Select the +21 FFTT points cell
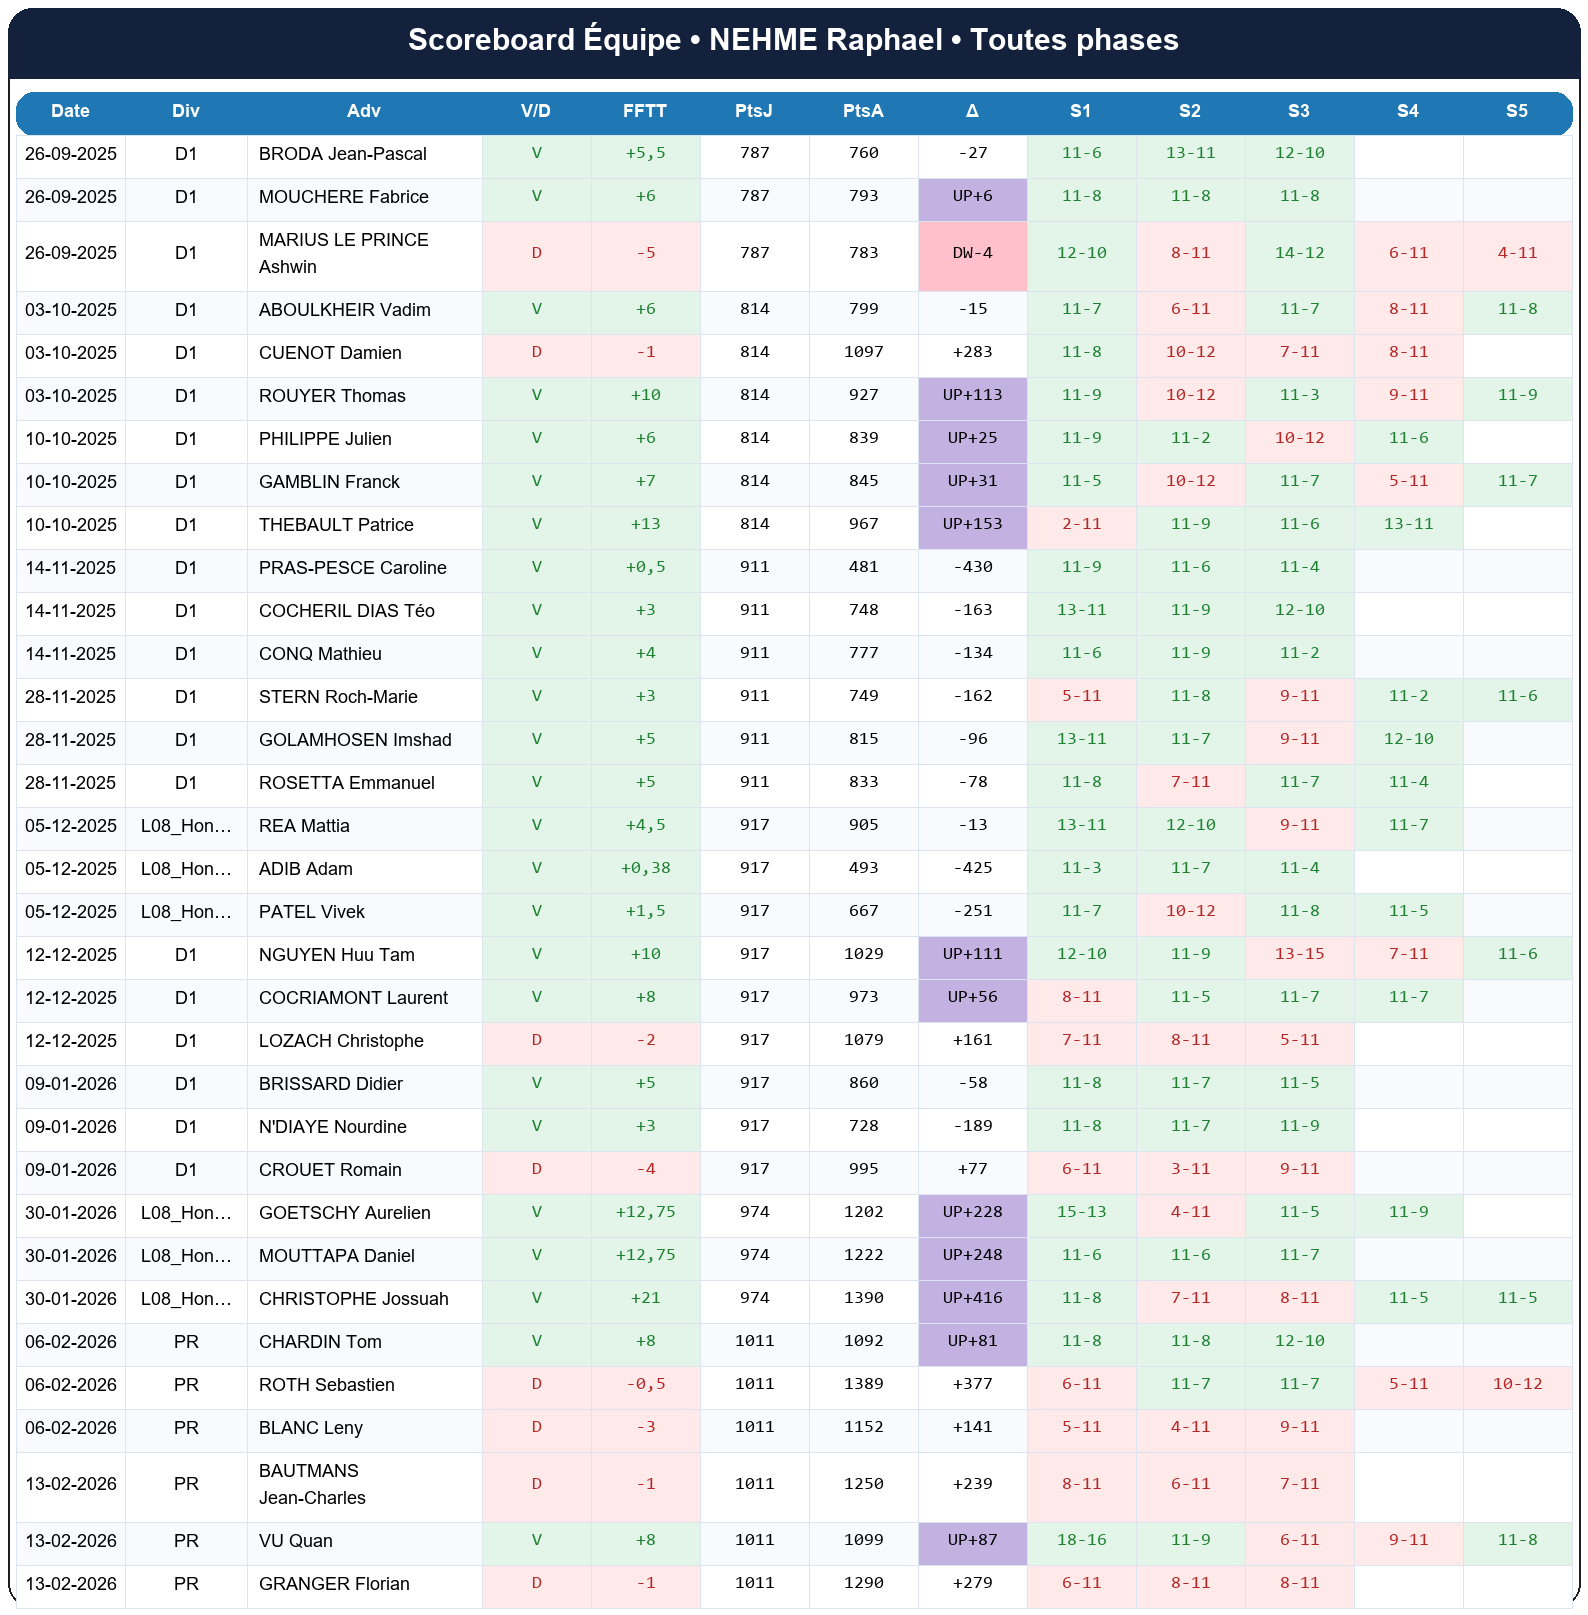The width and height of the screenshot is (1588, 1615). 645,1298
